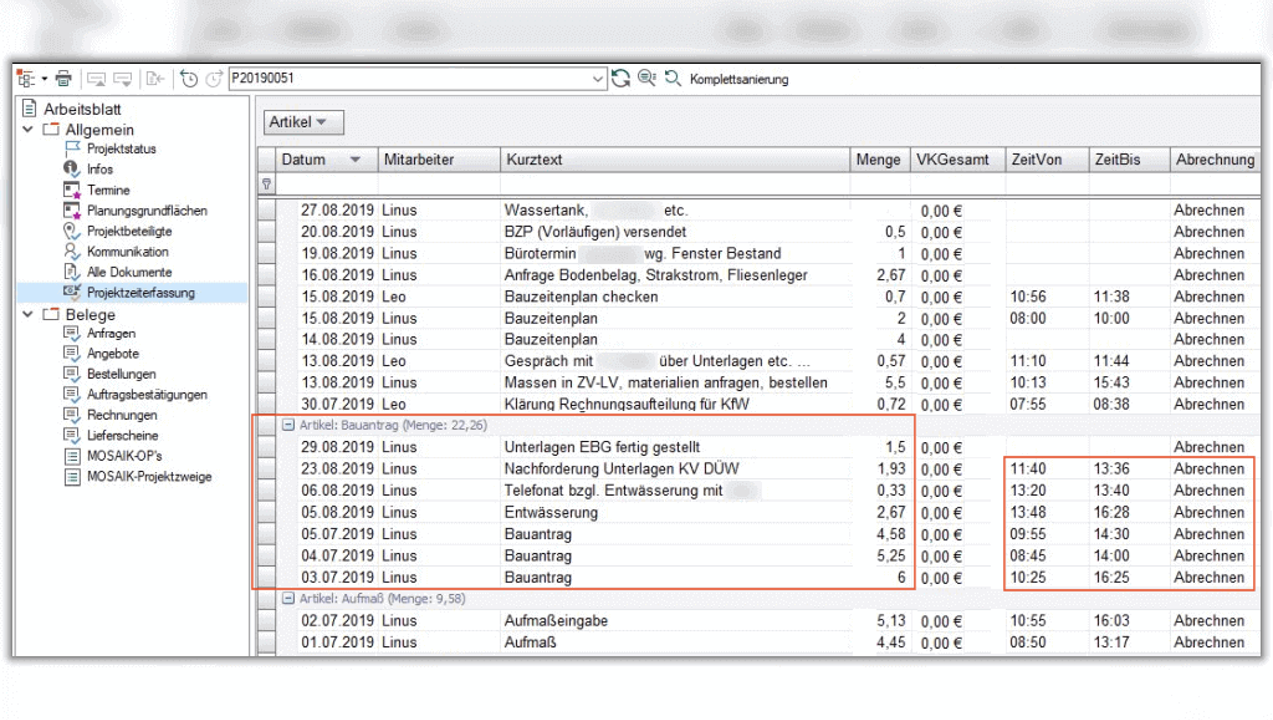Image resolution: width=1273 pixels, height=720 pixels.
Task: Click the tree structure view icon
Action: pyautogui.click(x=27, y=78)
